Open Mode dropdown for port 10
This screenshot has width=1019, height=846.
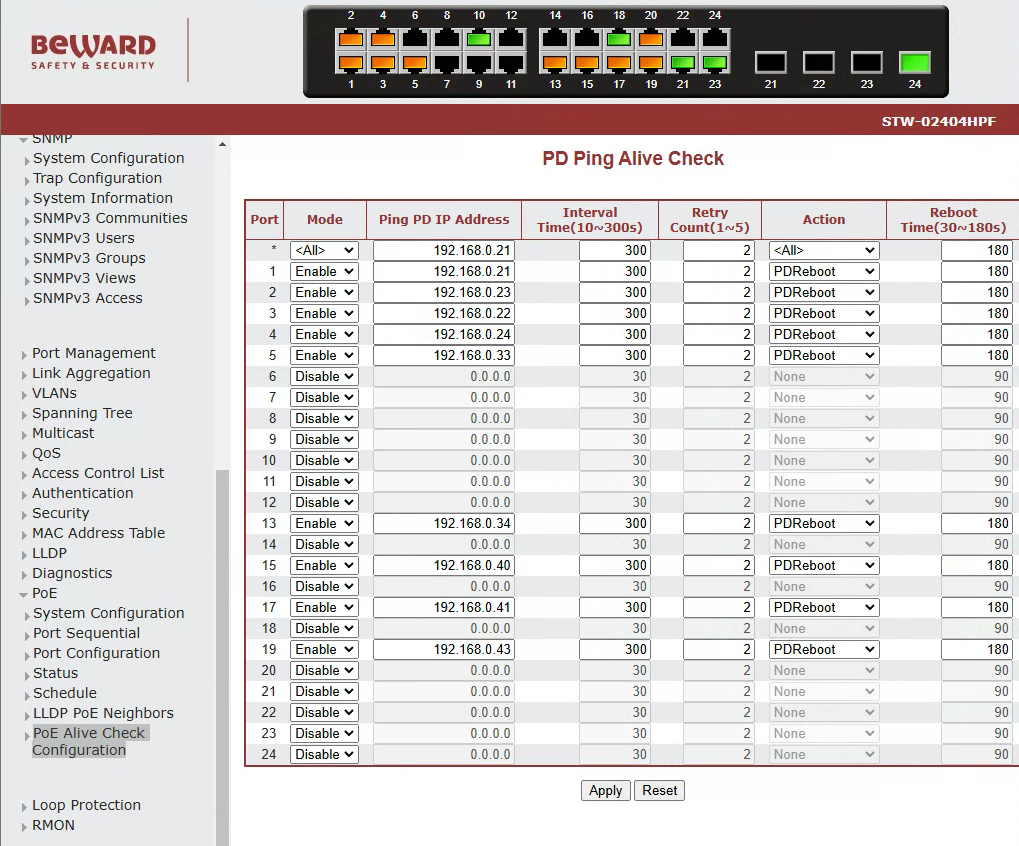pos(324,460)
